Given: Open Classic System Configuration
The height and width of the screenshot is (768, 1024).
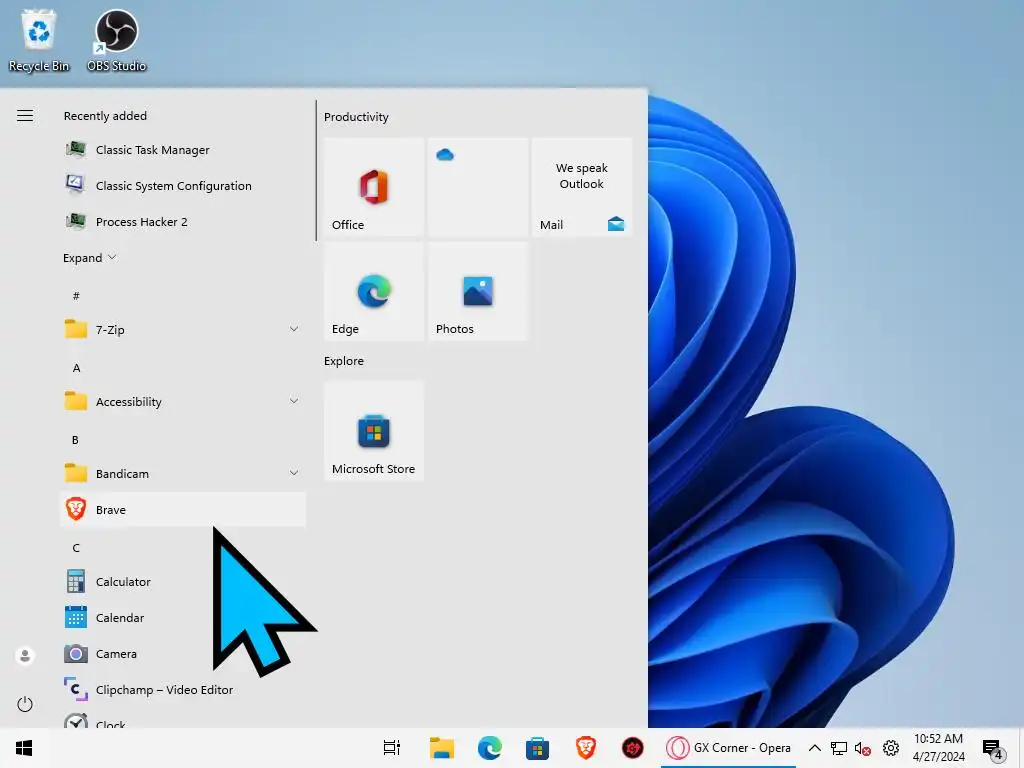Looking at the screenshot, I should 183,185.
